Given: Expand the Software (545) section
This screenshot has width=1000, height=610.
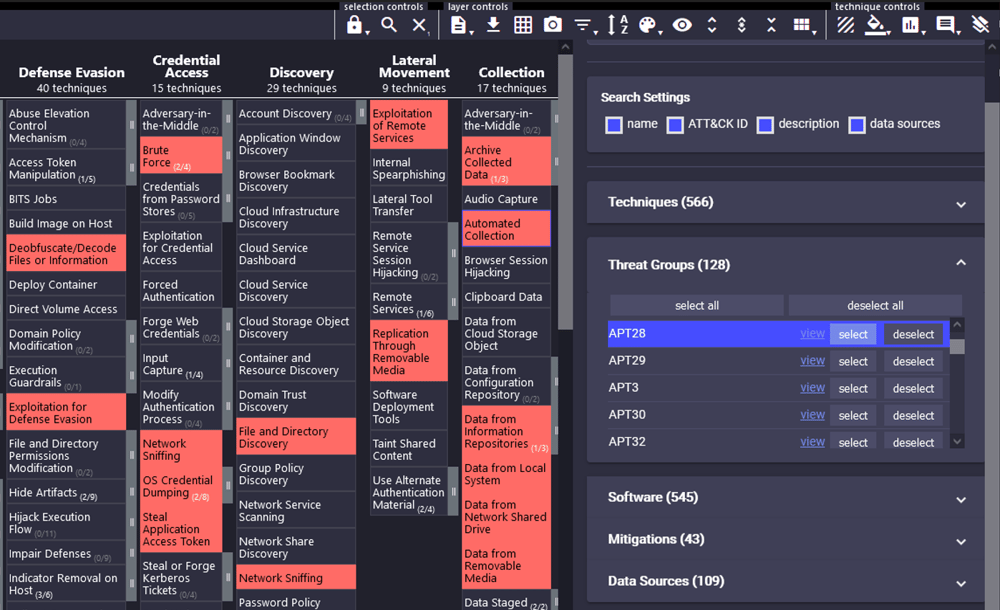Looking at the screenshot, I should tap(786, 497).
